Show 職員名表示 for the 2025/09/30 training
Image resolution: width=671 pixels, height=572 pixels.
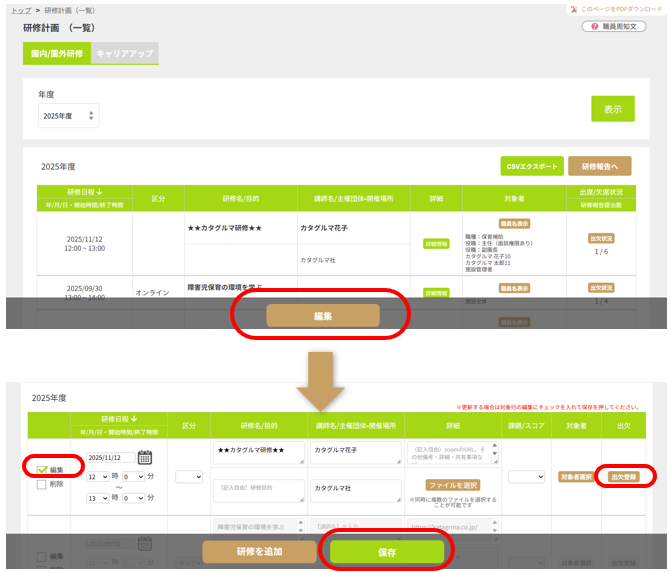(514, 288)
